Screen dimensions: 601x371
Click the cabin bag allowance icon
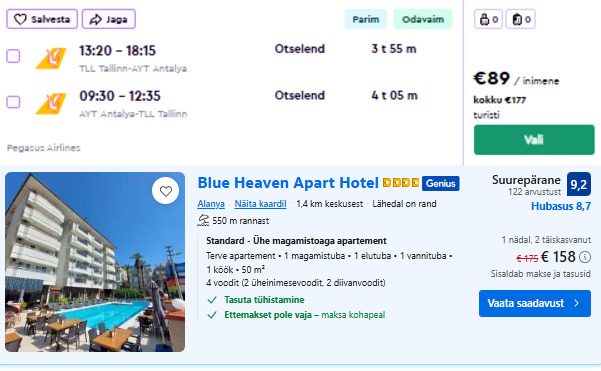[x=484, y=19]
